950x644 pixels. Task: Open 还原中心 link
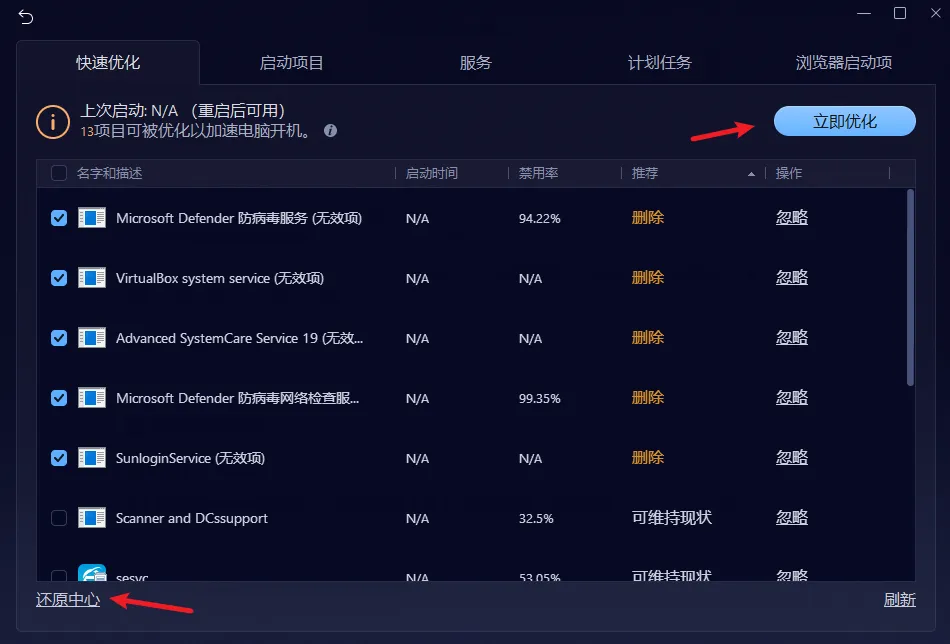tap(68, 600)
